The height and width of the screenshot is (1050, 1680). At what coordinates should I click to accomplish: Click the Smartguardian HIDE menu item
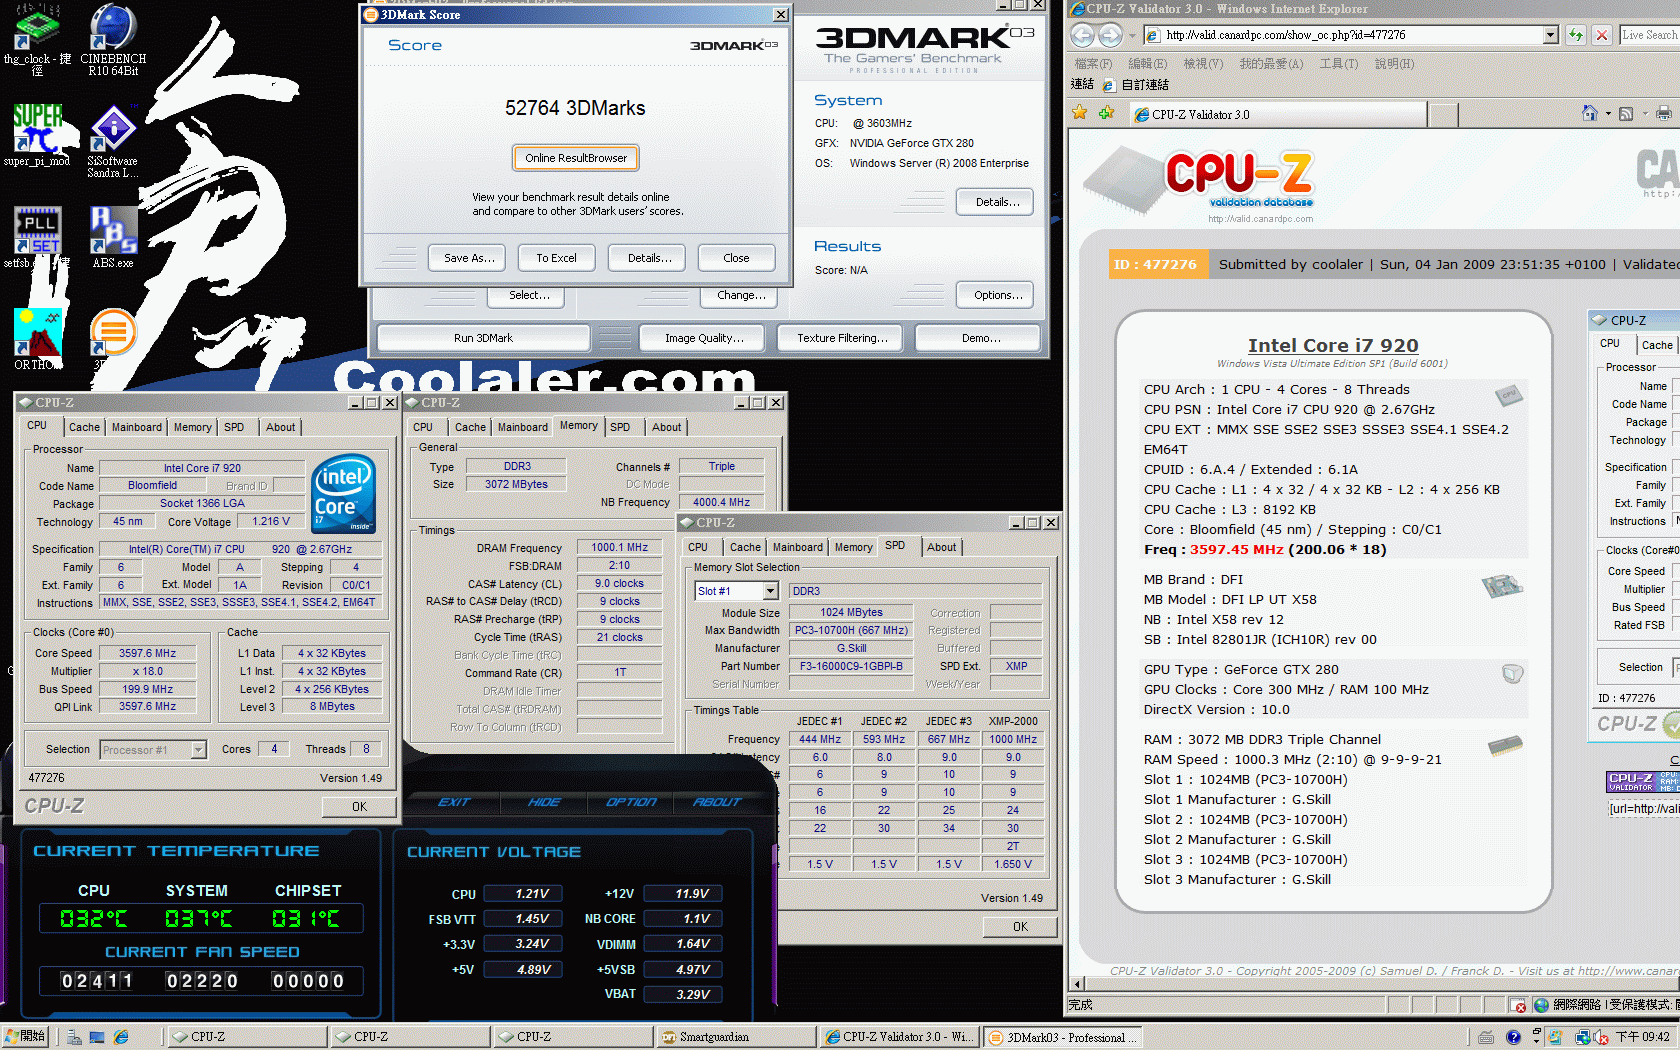coord(544,802)
